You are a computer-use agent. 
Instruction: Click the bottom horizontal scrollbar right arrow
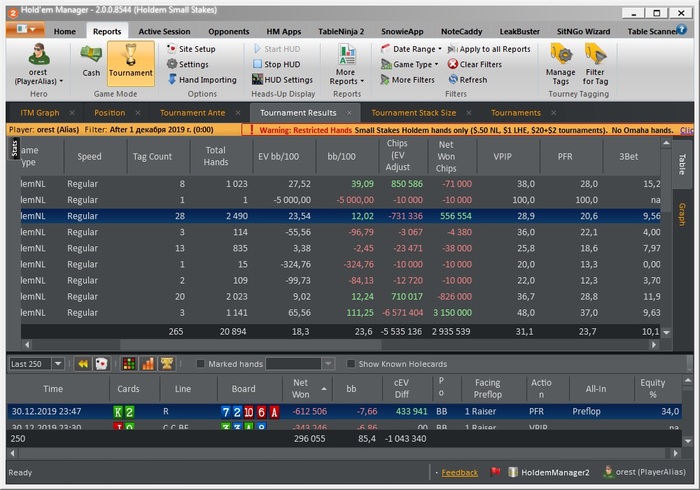point(675,454)
